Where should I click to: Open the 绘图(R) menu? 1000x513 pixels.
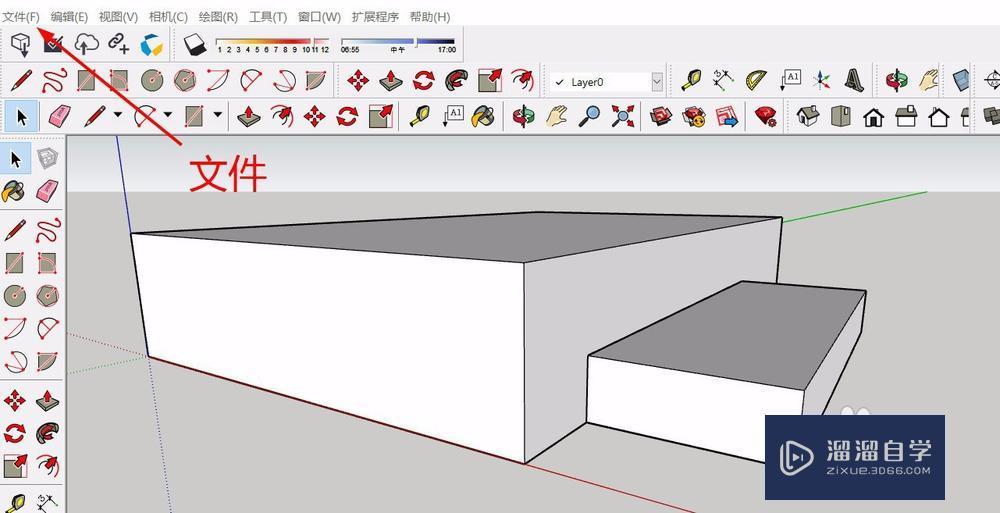[218, 17]
